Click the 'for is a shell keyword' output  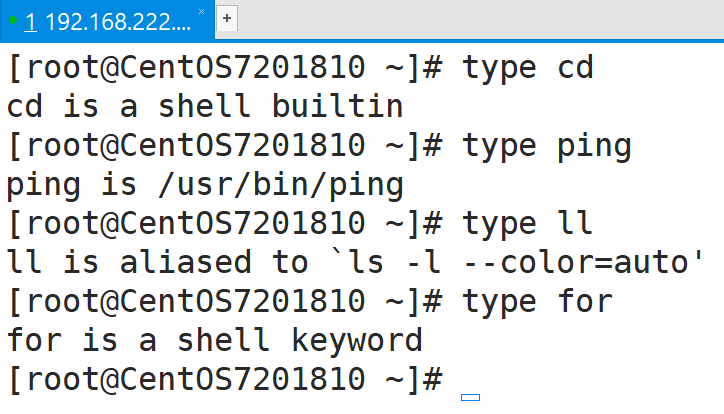pos(214,340)
